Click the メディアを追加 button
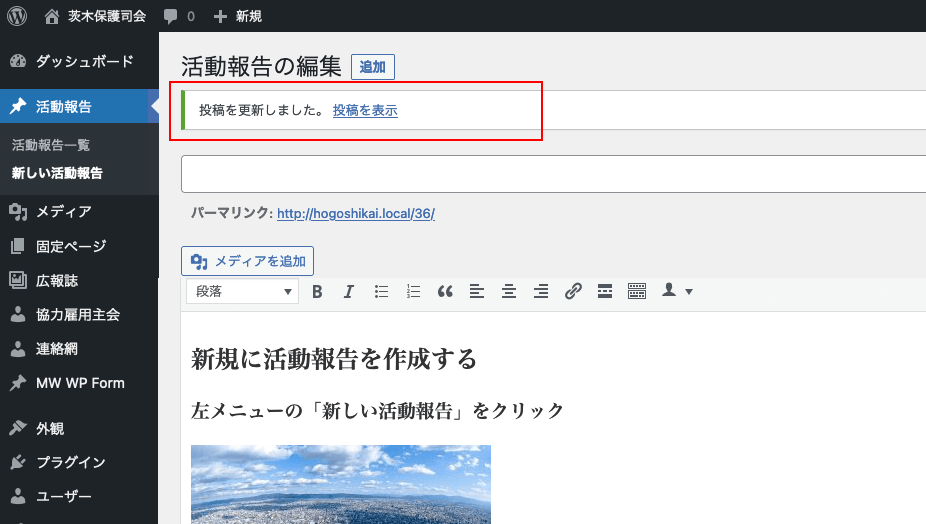The height and width of the screenshot is (524, 926). tap(248, 261)
